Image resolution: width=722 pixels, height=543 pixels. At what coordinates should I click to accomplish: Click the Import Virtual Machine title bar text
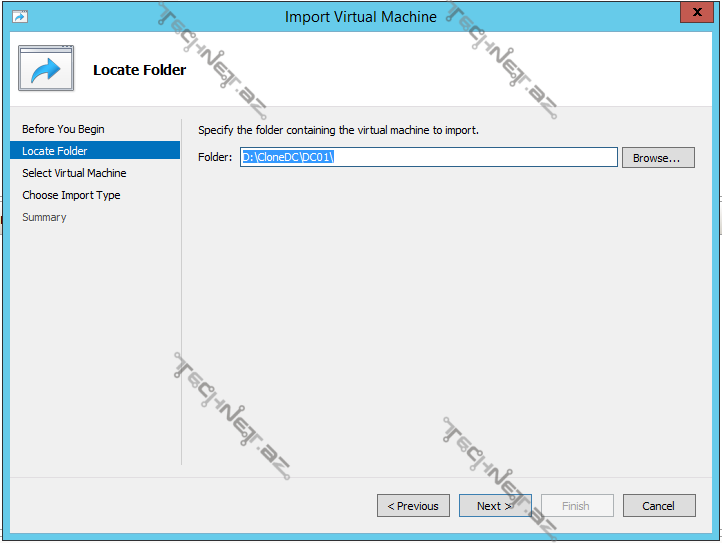[x=360, y=17]
